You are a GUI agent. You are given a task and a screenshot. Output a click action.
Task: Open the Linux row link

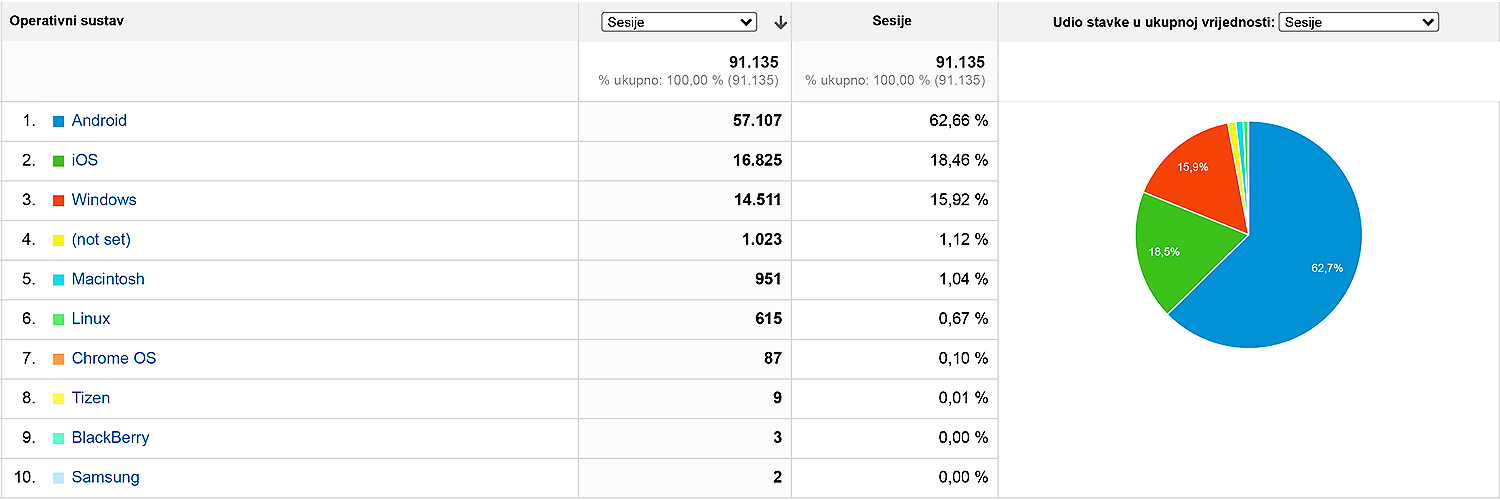91,319
